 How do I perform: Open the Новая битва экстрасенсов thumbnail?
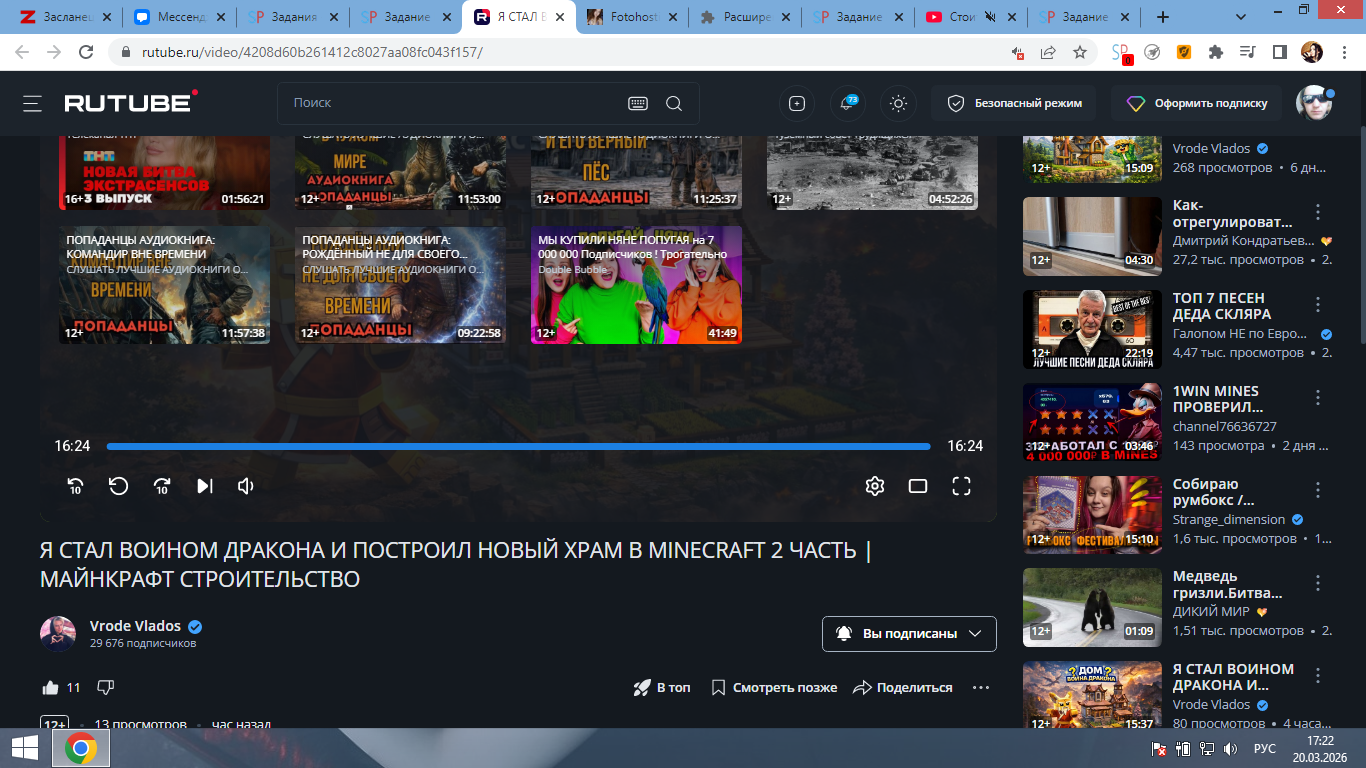[x=164, y=172]
